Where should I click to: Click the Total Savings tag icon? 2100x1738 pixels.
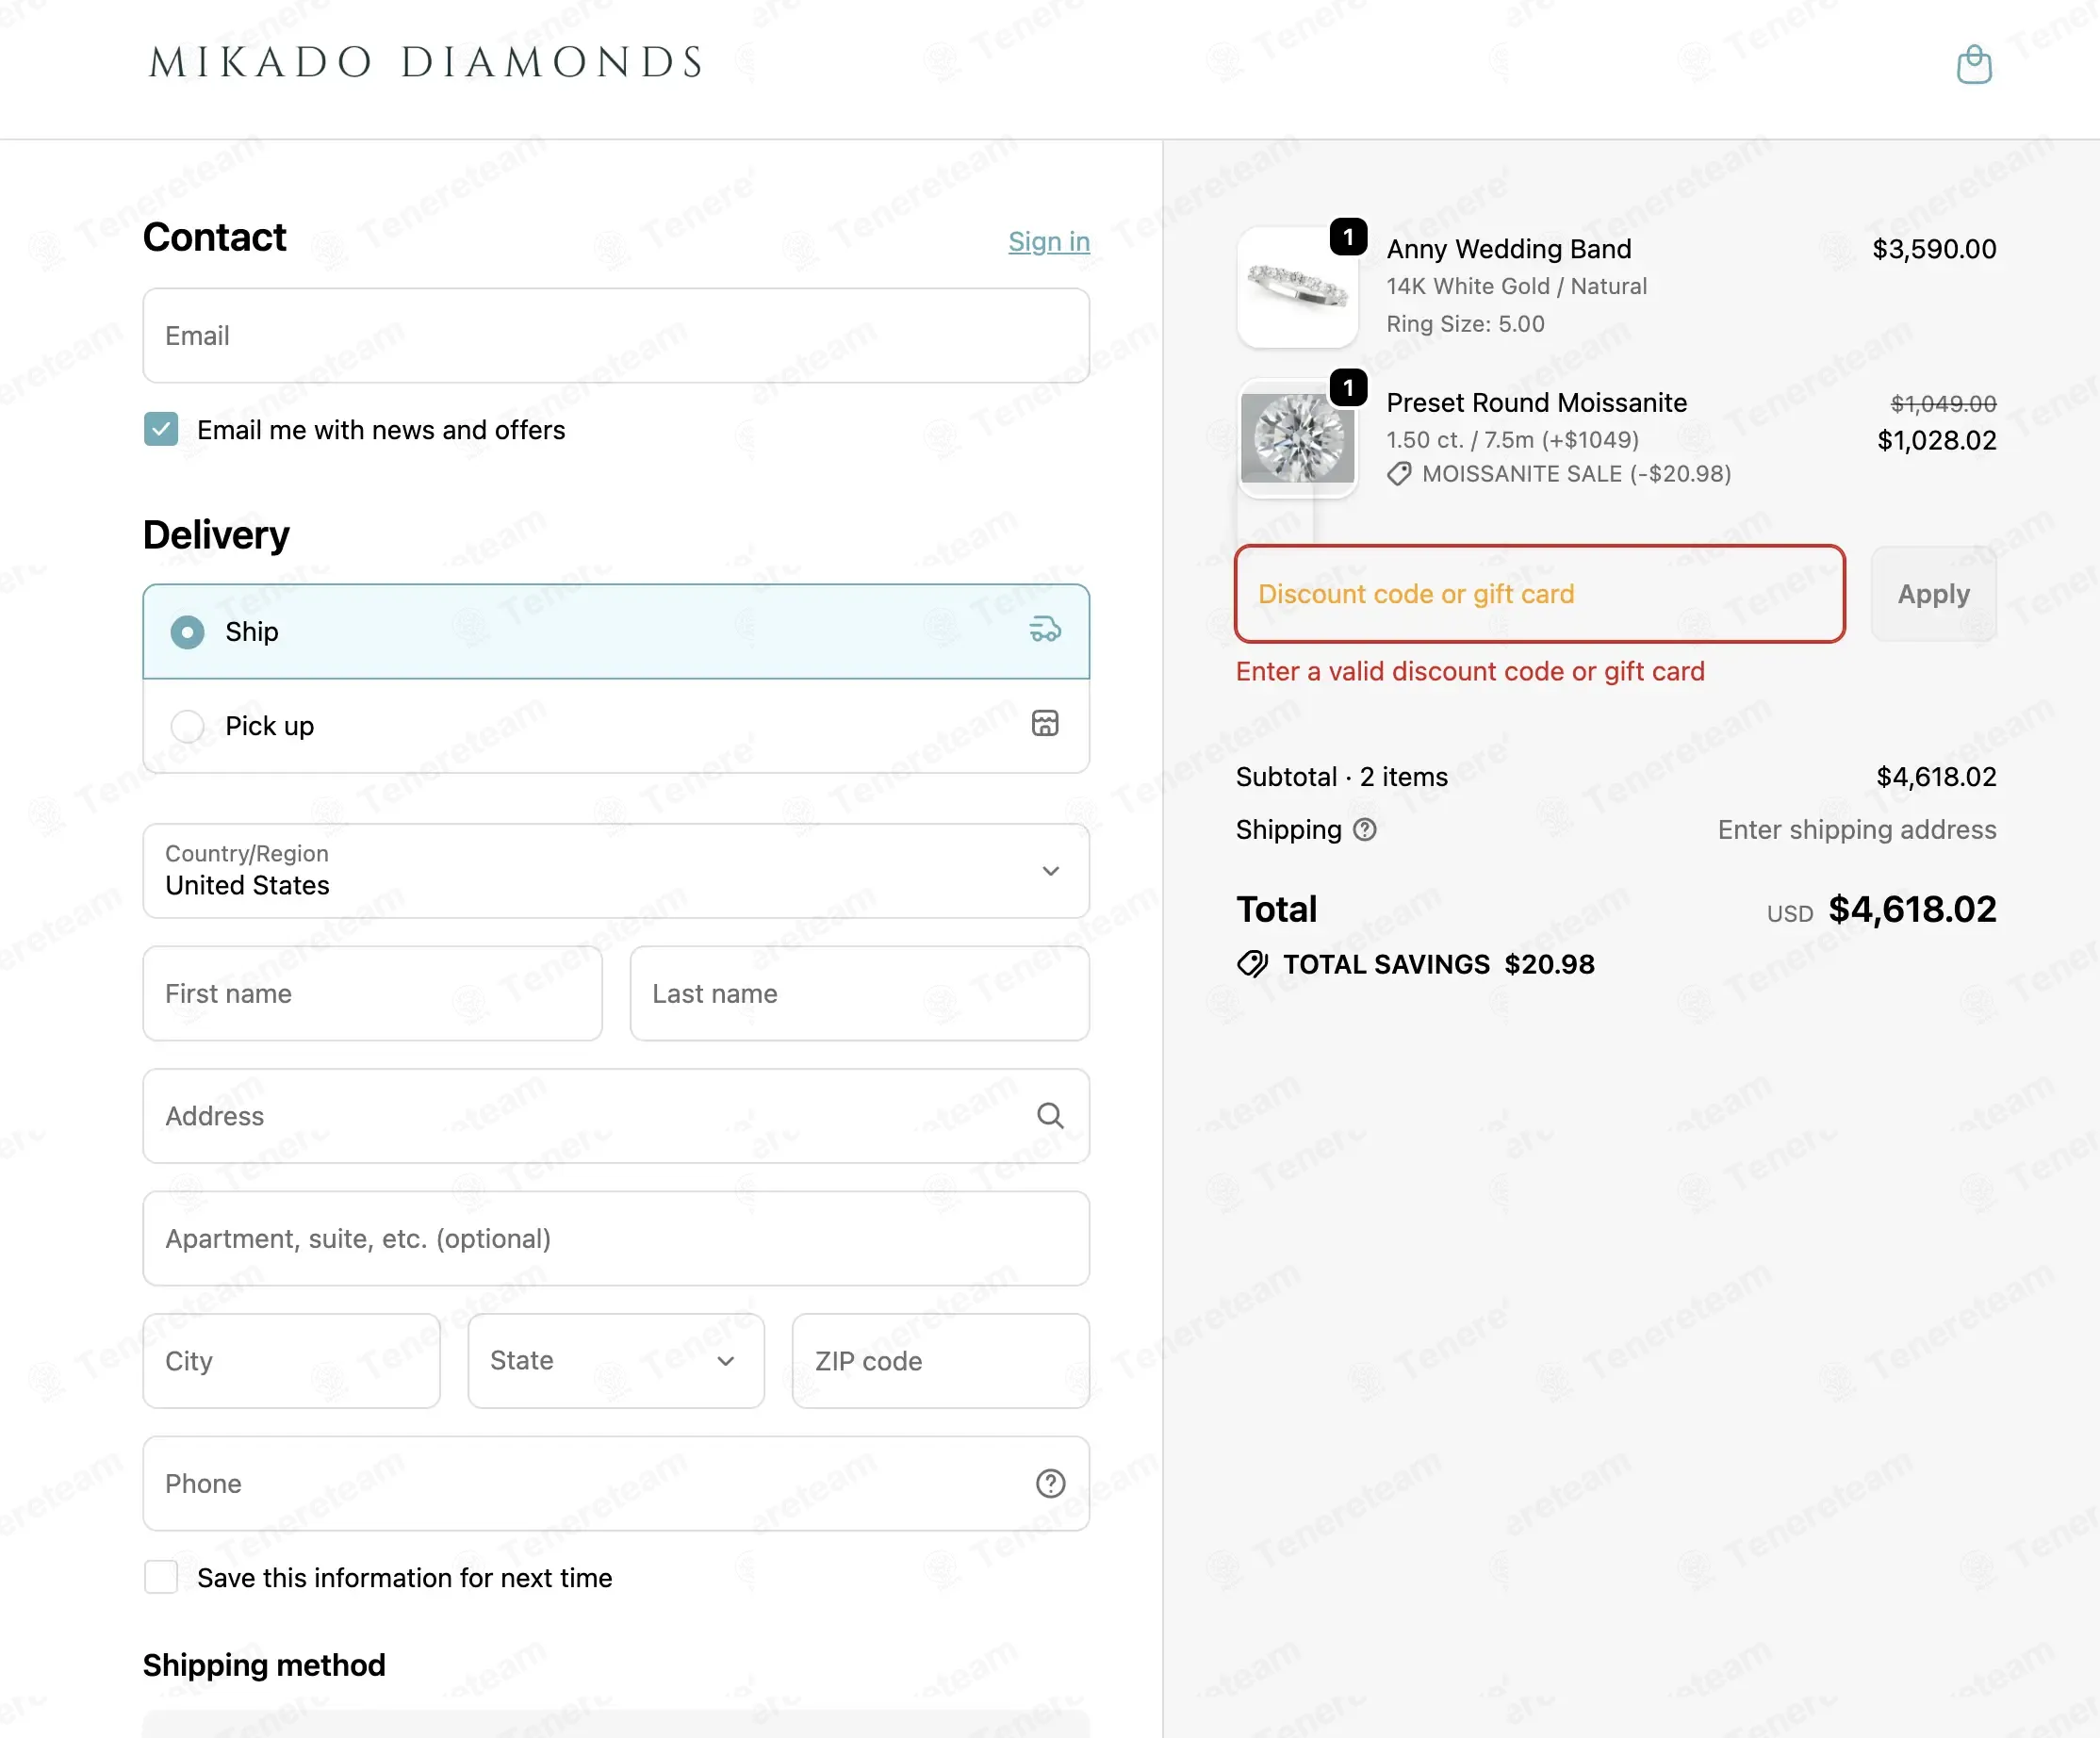tap(1253, 964)
